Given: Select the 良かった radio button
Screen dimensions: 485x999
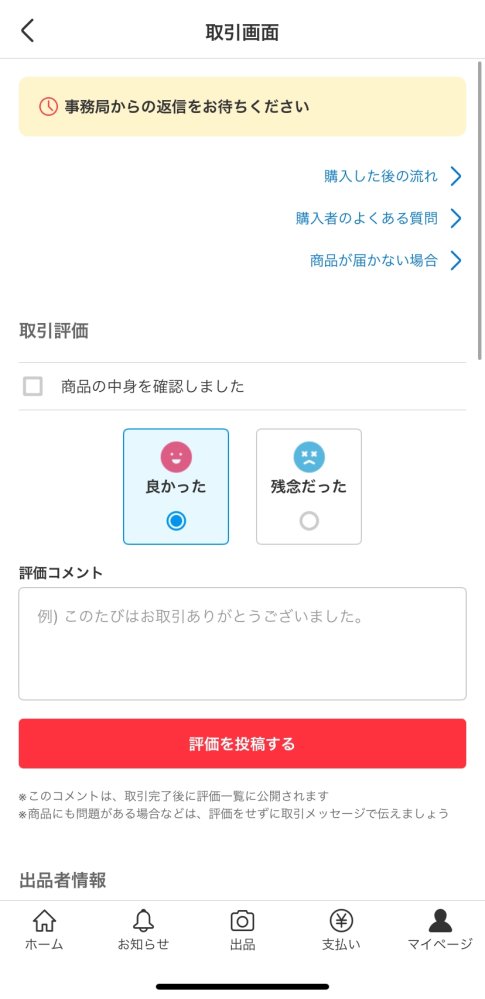Looking at the screenshot, I should (x=176, y=521).
